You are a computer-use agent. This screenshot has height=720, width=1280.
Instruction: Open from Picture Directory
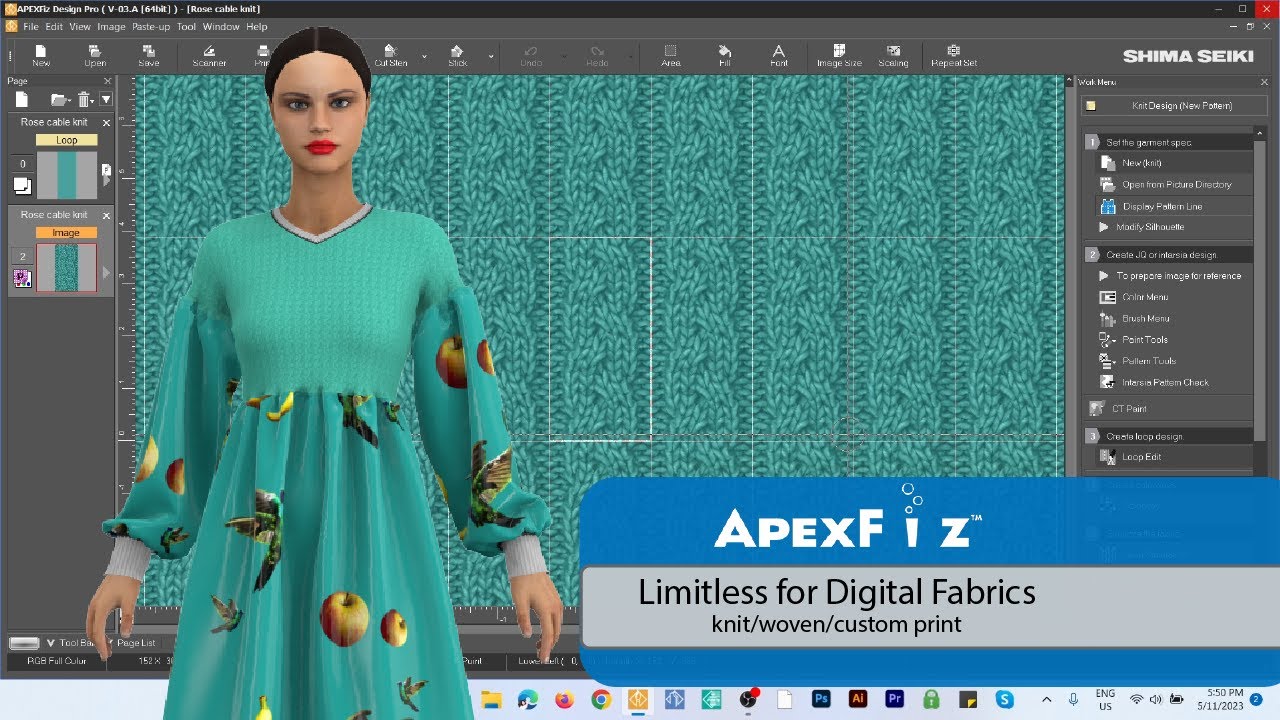1176,184
